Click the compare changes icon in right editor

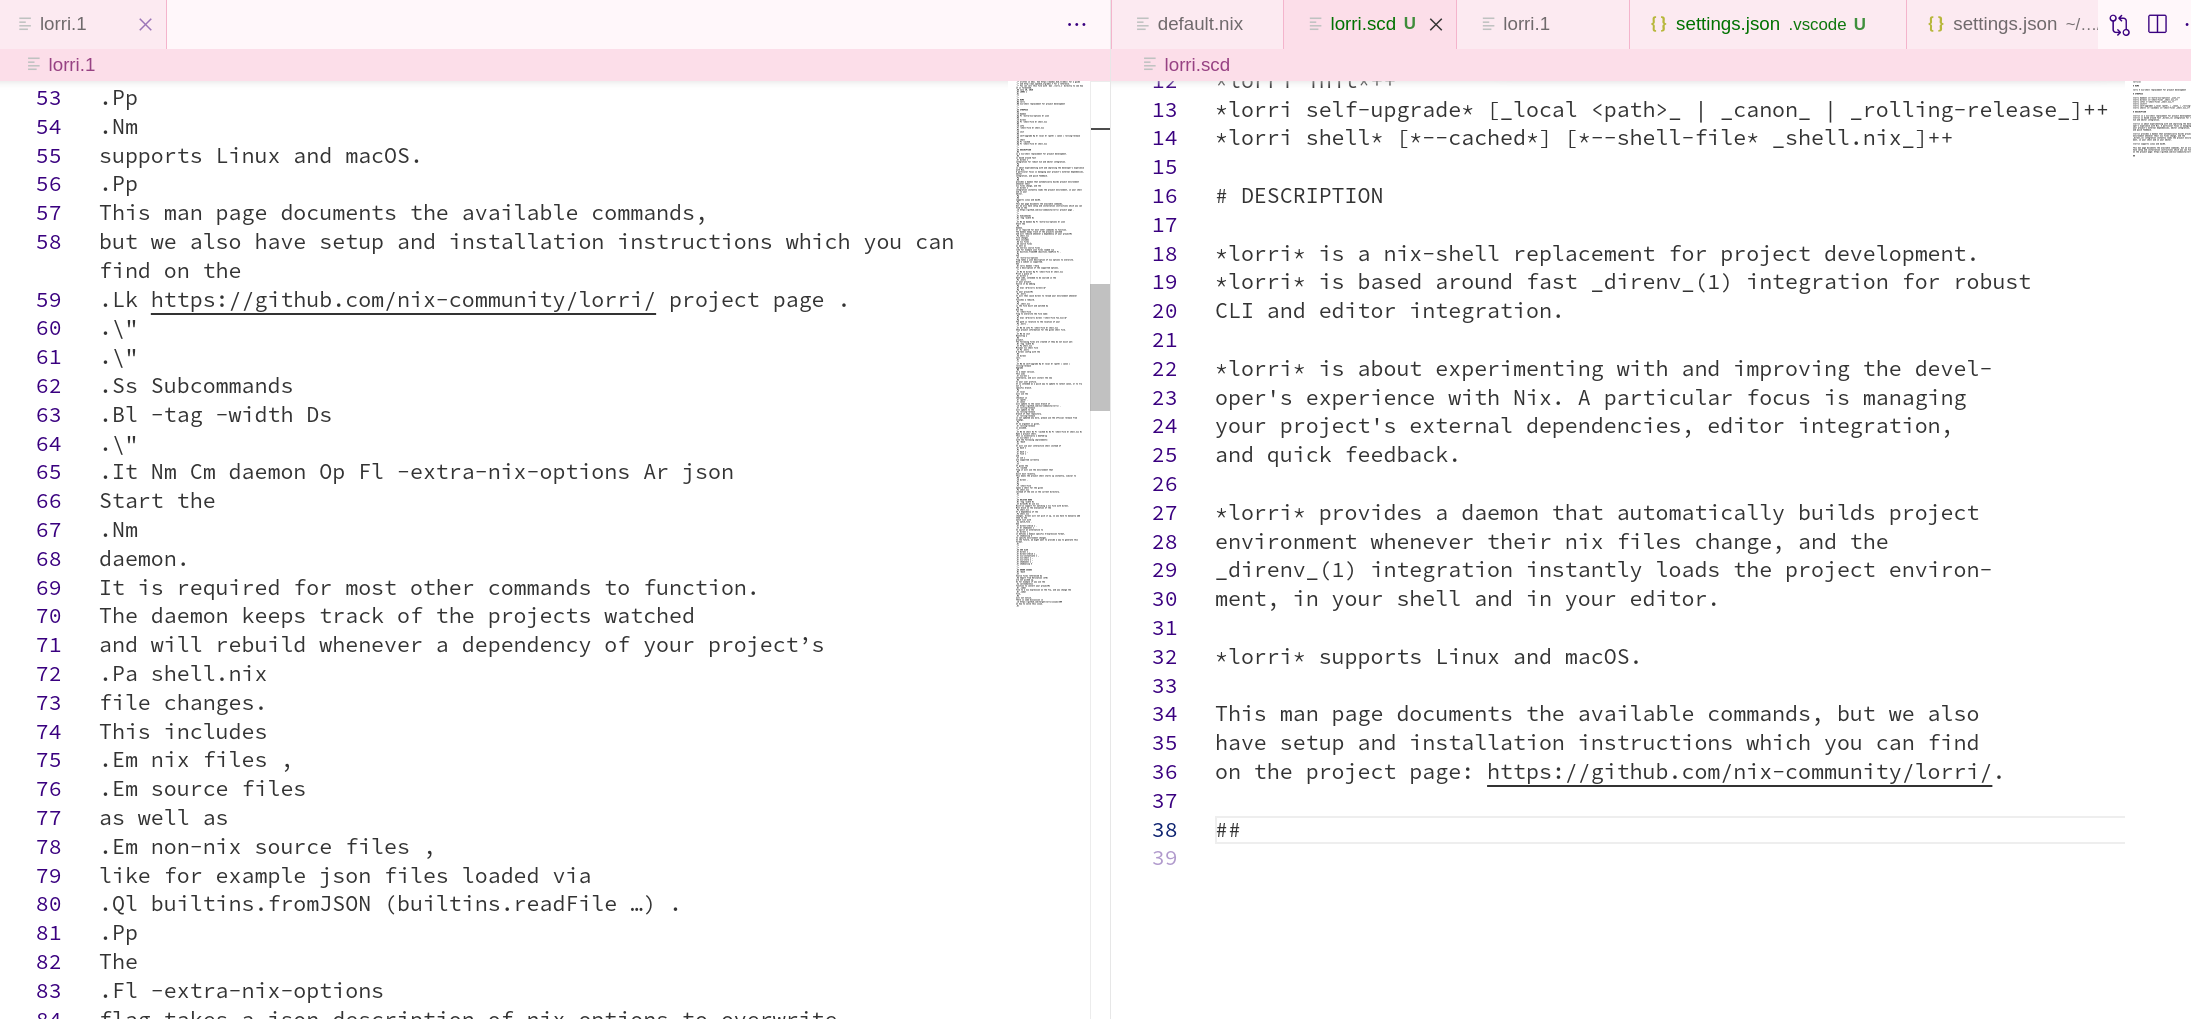pos(2119,24)
